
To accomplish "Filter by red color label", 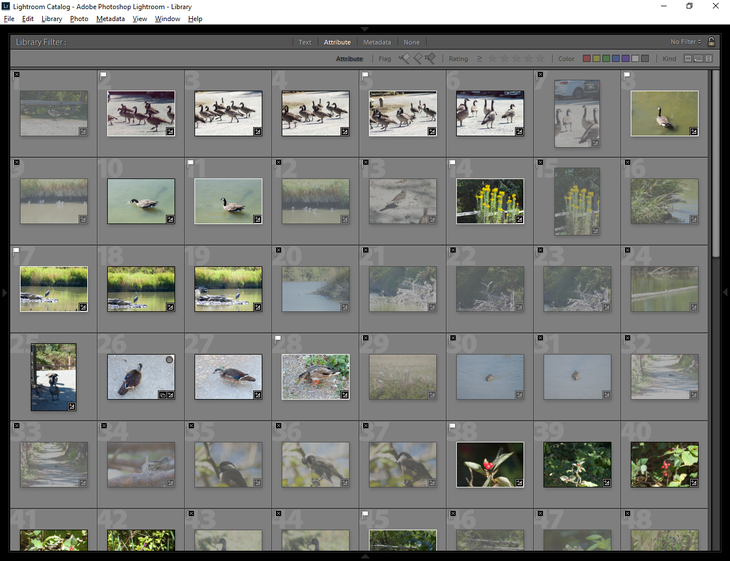I will point(587,59).
